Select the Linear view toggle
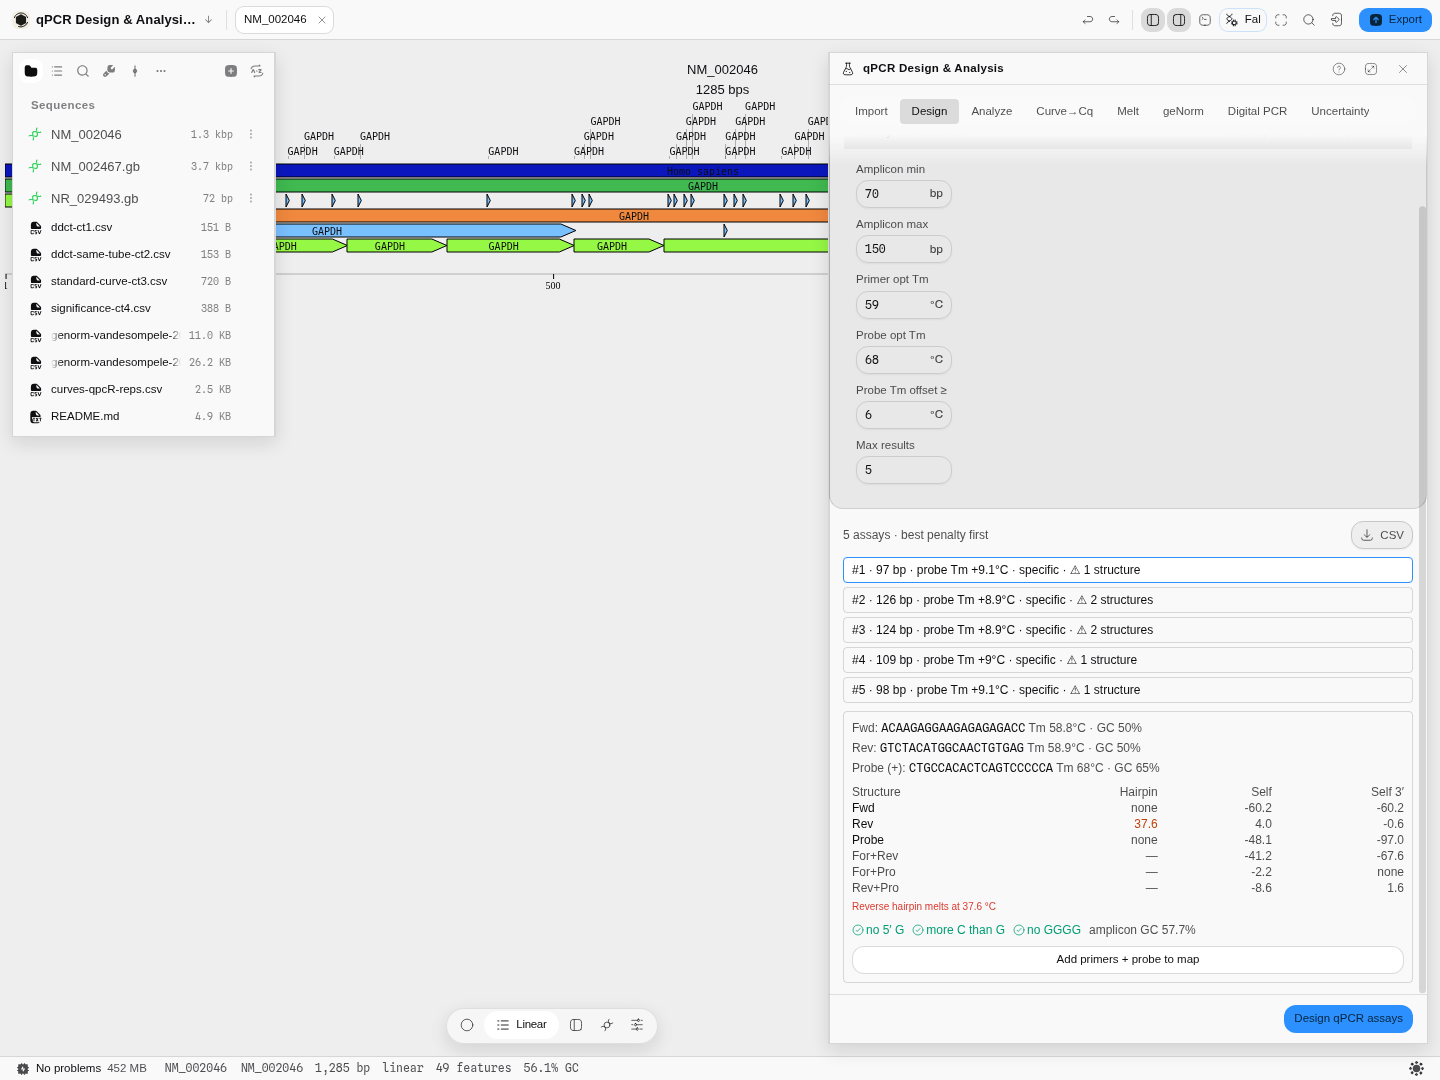This screenshot has height=1080, width=1440. pyautogui.click(x=521, y=1025)
